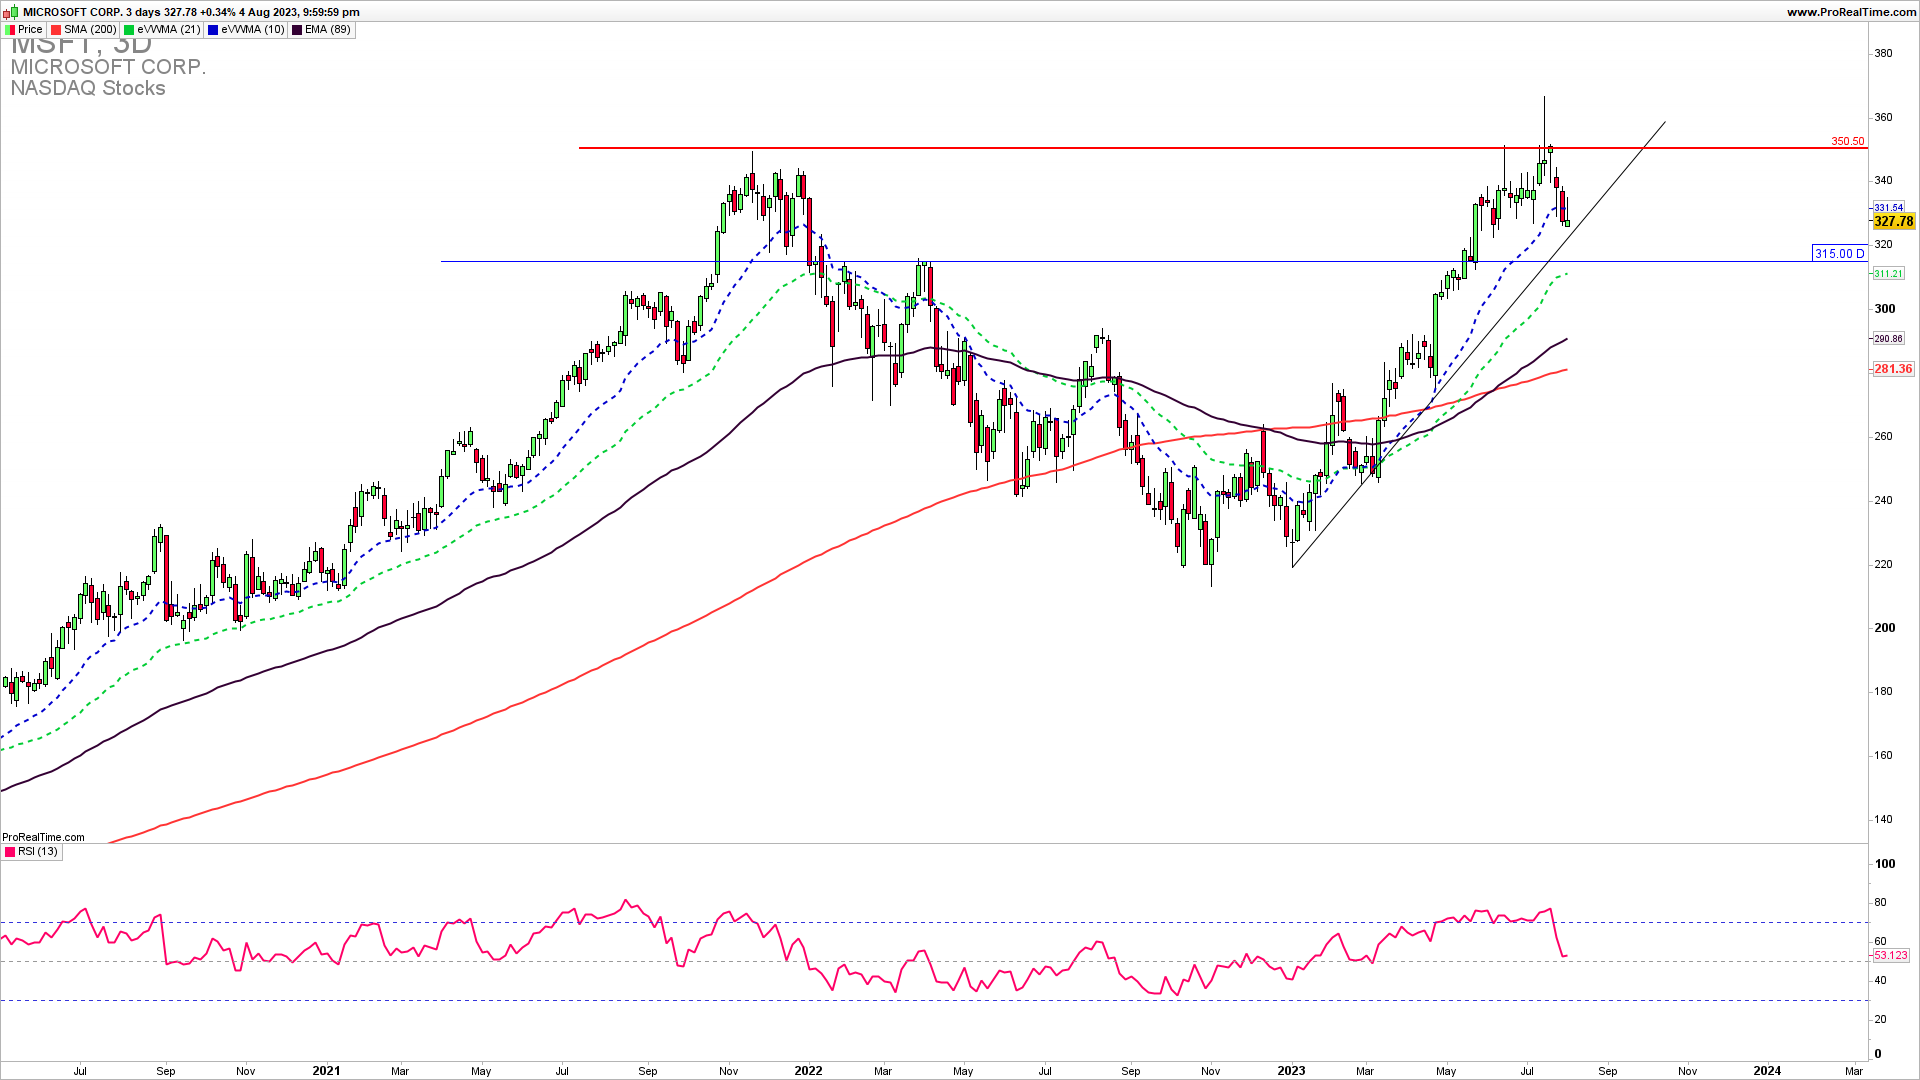Open the eVWMA (21) indicator label
Screen dimensions: 1920x1080
[162, 30]
